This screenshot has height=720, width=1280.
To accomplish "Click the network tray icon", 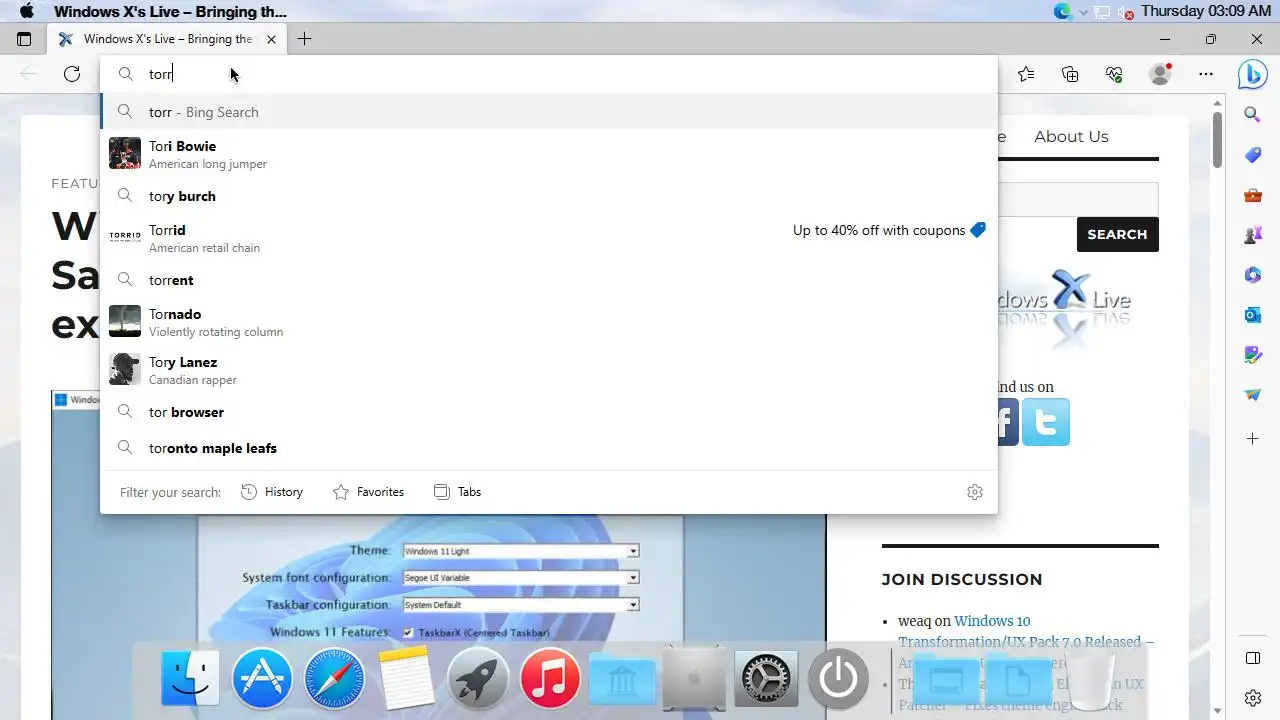I will pyautogui.click(x=1103, y=12).
